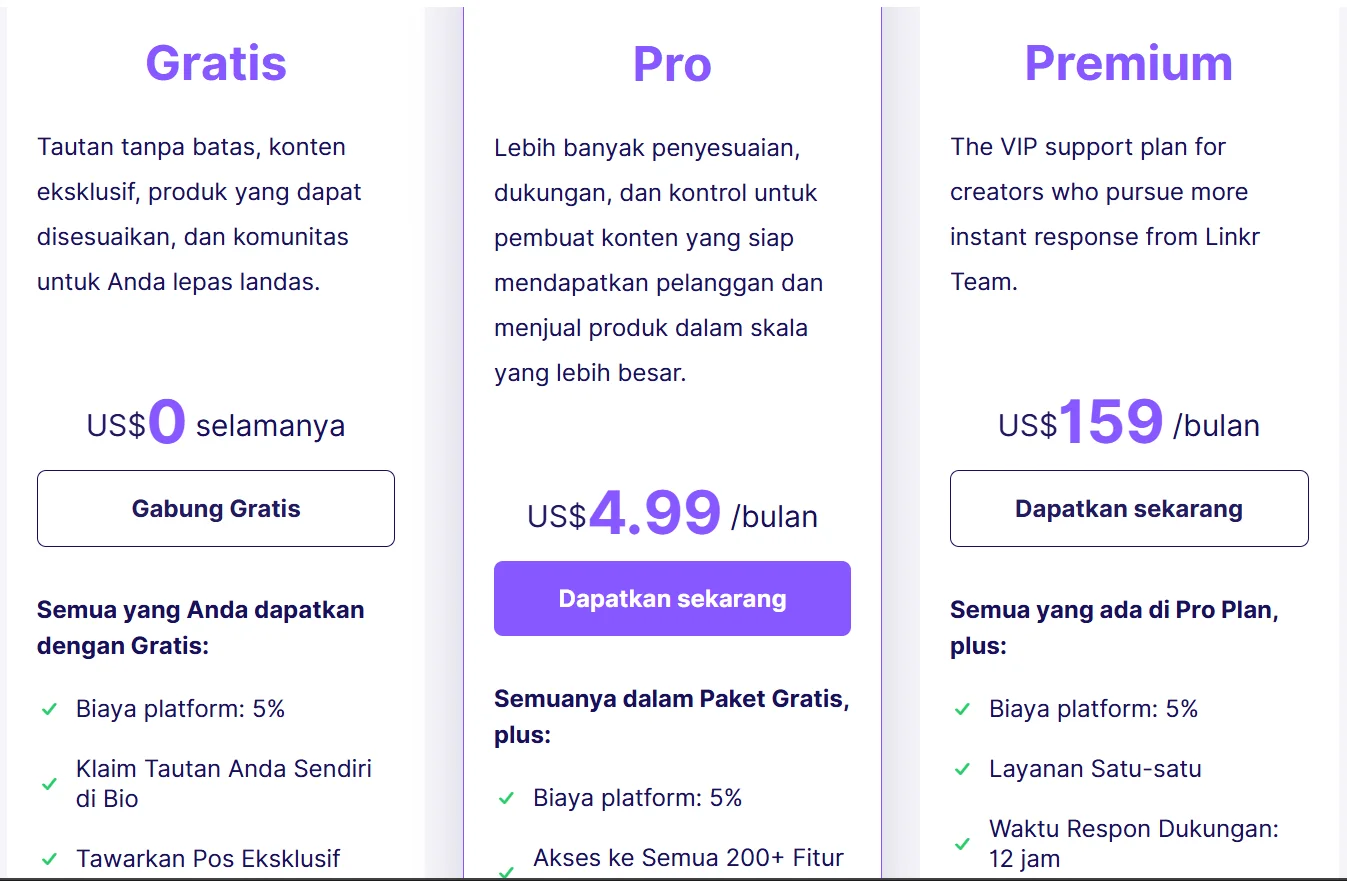Image resolution: width=1347 pixels, height=881 pixels.
Task: Click the checkmark beside Gratis Biaya platform: 5%
Action: pos(49,709)
